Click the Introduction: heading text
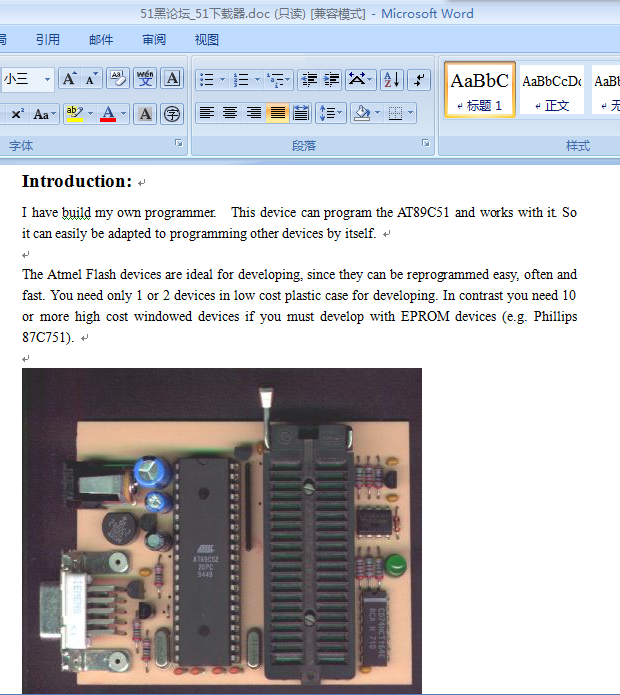Screen dimensions: 620x695 point(77,181)
